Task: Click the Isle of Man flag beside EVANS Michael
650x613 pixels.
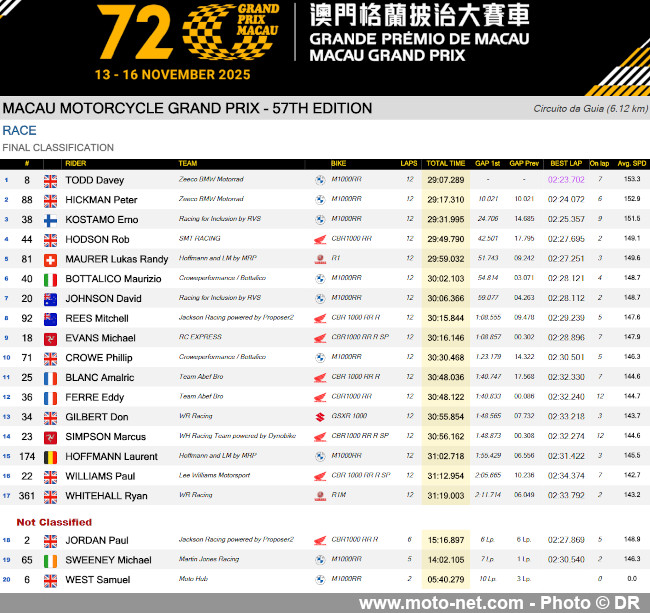Action: [50, 339]
